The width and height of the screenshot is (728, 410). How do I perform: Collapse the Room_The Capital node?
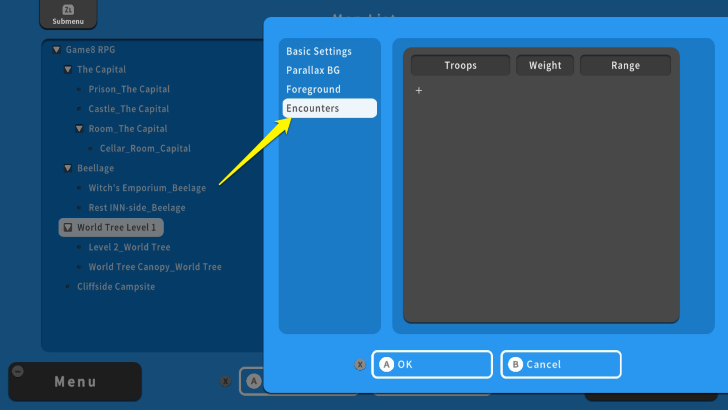(78, 129)
